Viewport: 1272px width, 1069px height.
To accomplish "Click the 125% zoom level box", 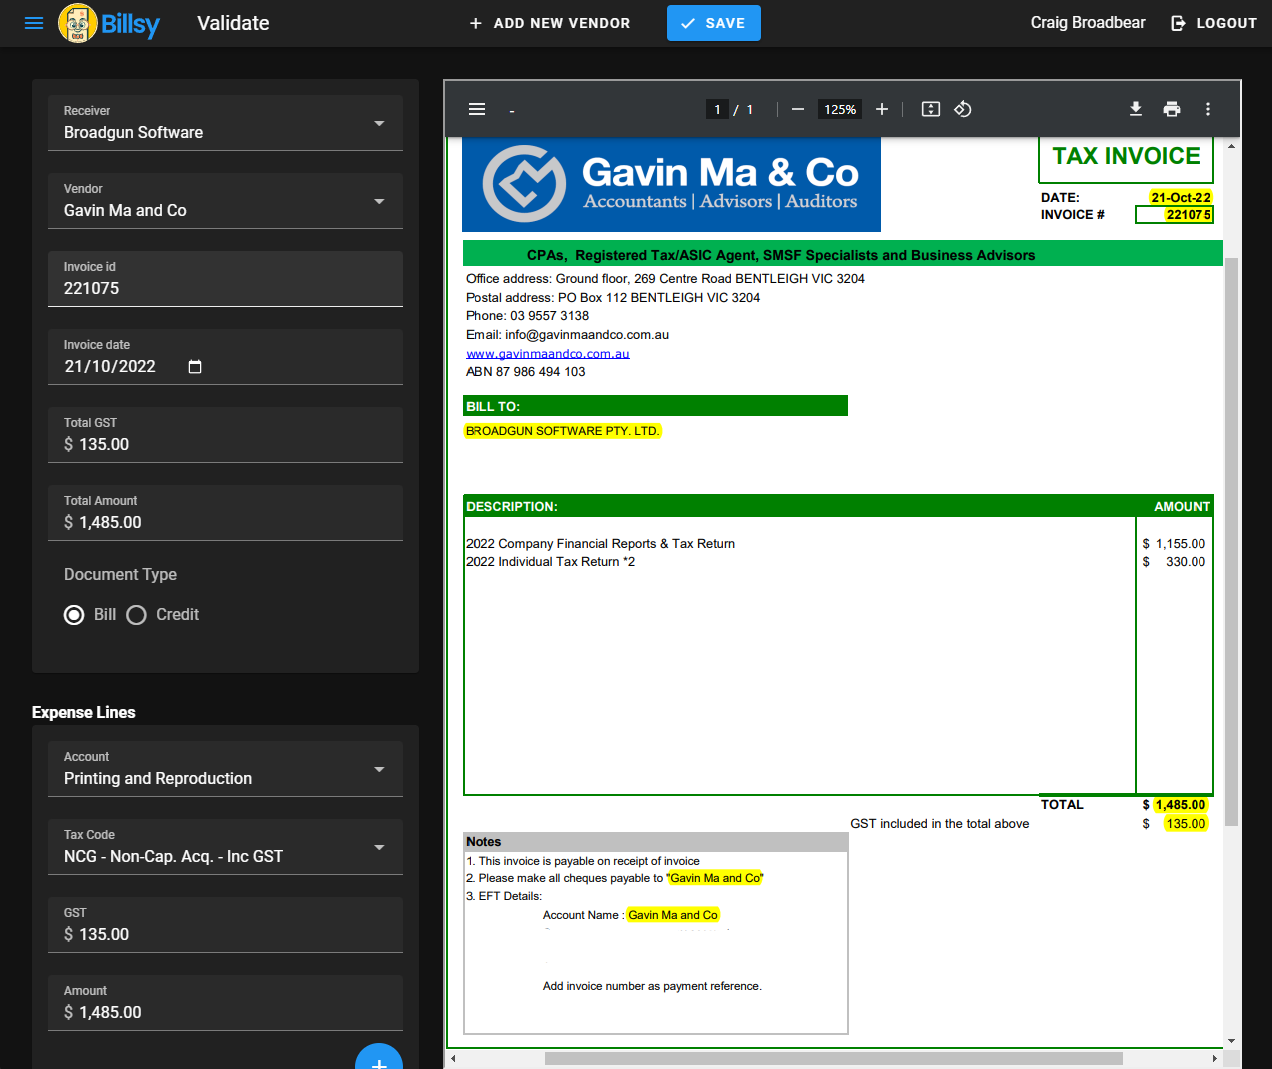I will [840, 109].
